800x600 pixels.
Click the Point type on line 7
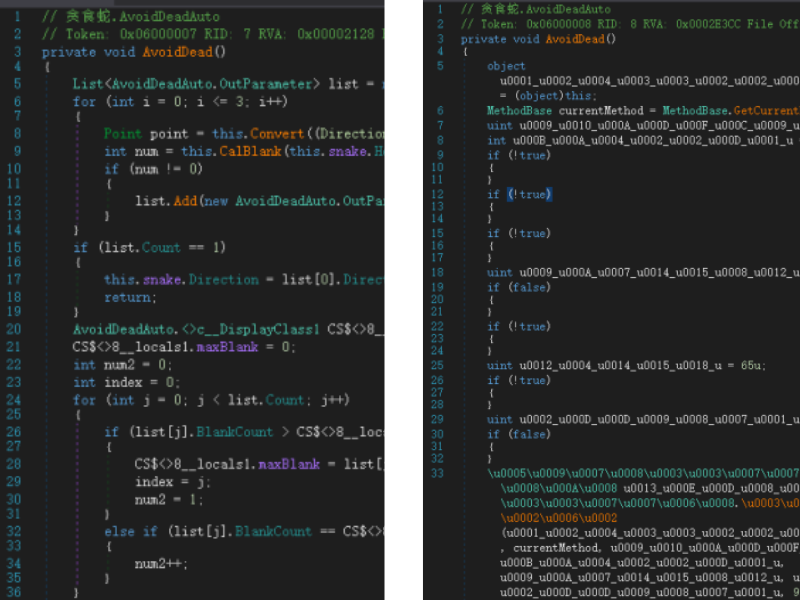pos(123,134)
